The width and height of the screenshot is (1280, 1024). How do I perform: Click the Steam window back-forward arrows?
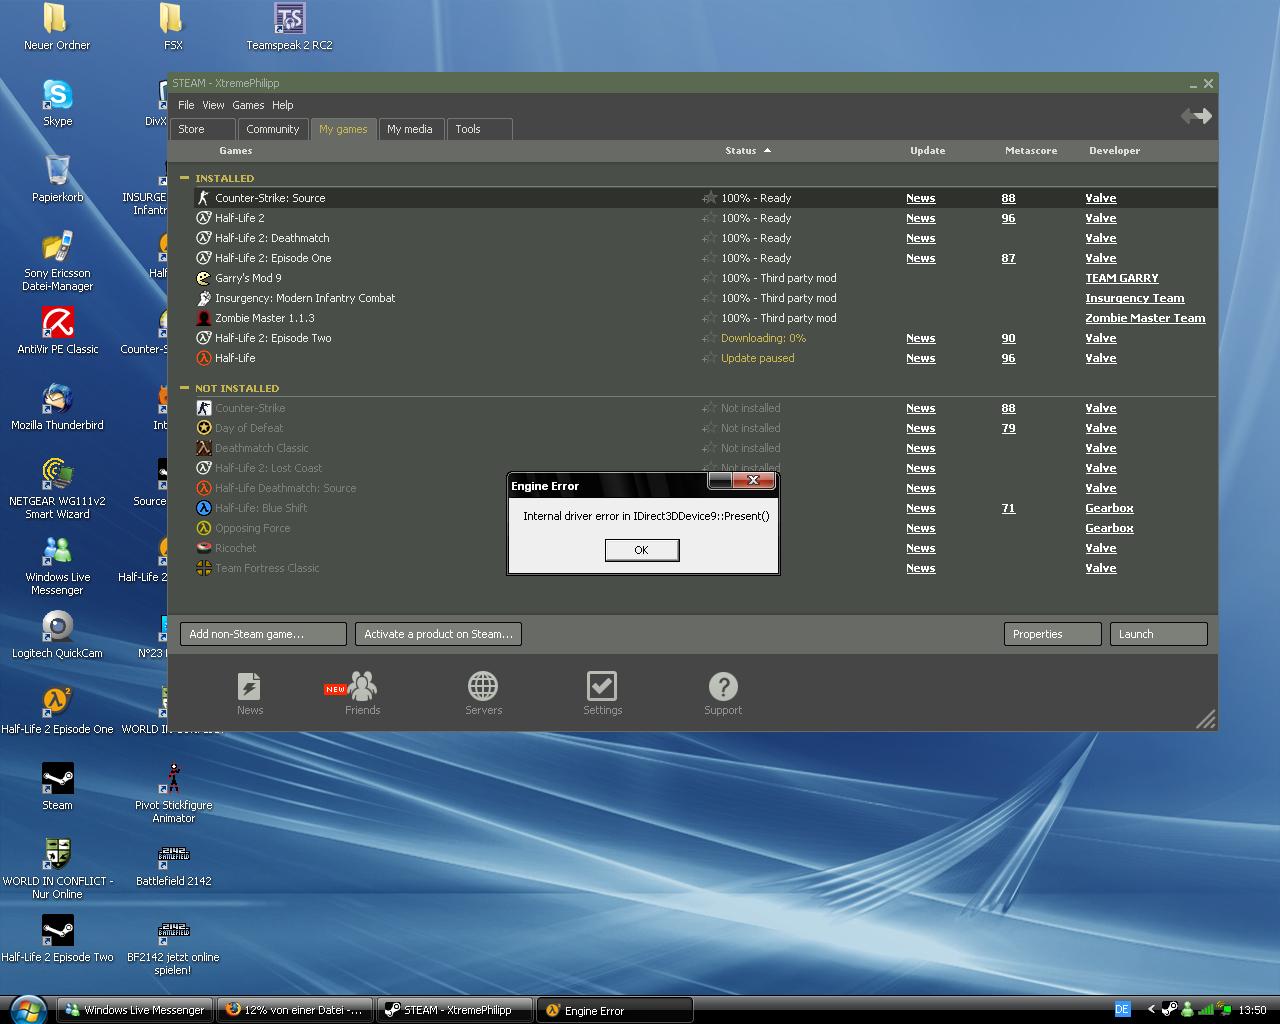pyautogui.click(x=1196, y=116)
